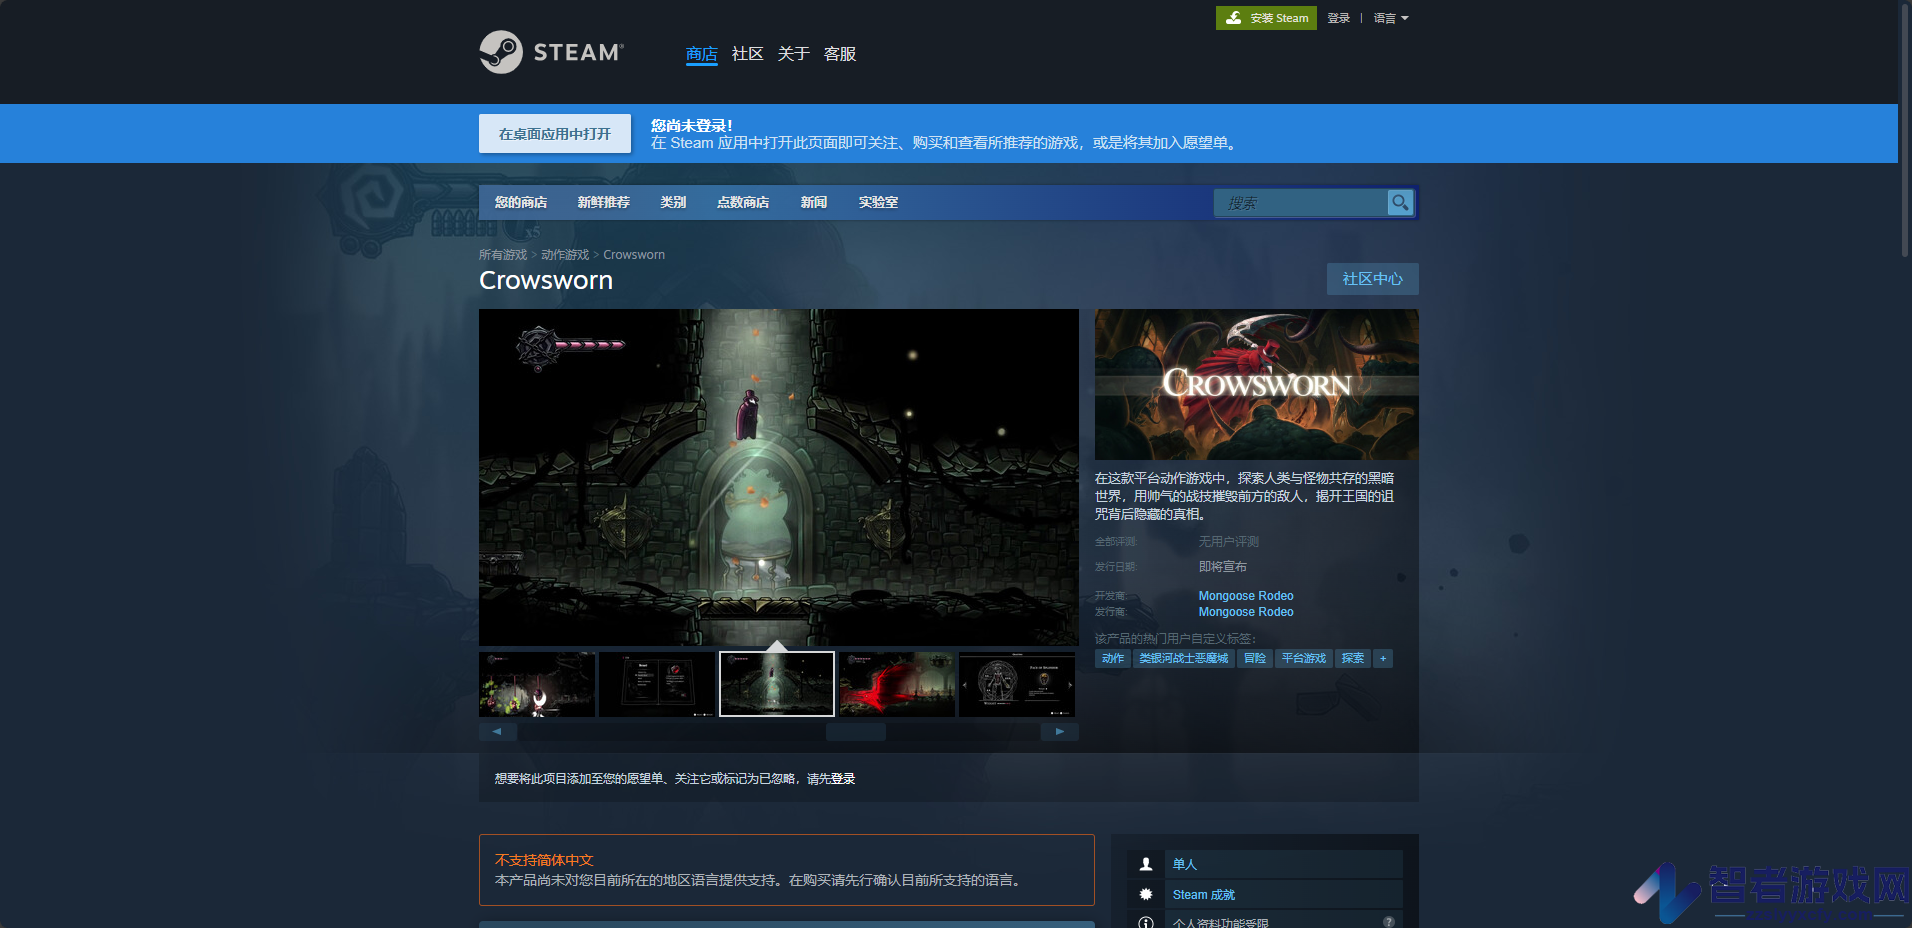
Task: Open the 登录 sign-in link
Action: coord(1339,18)
